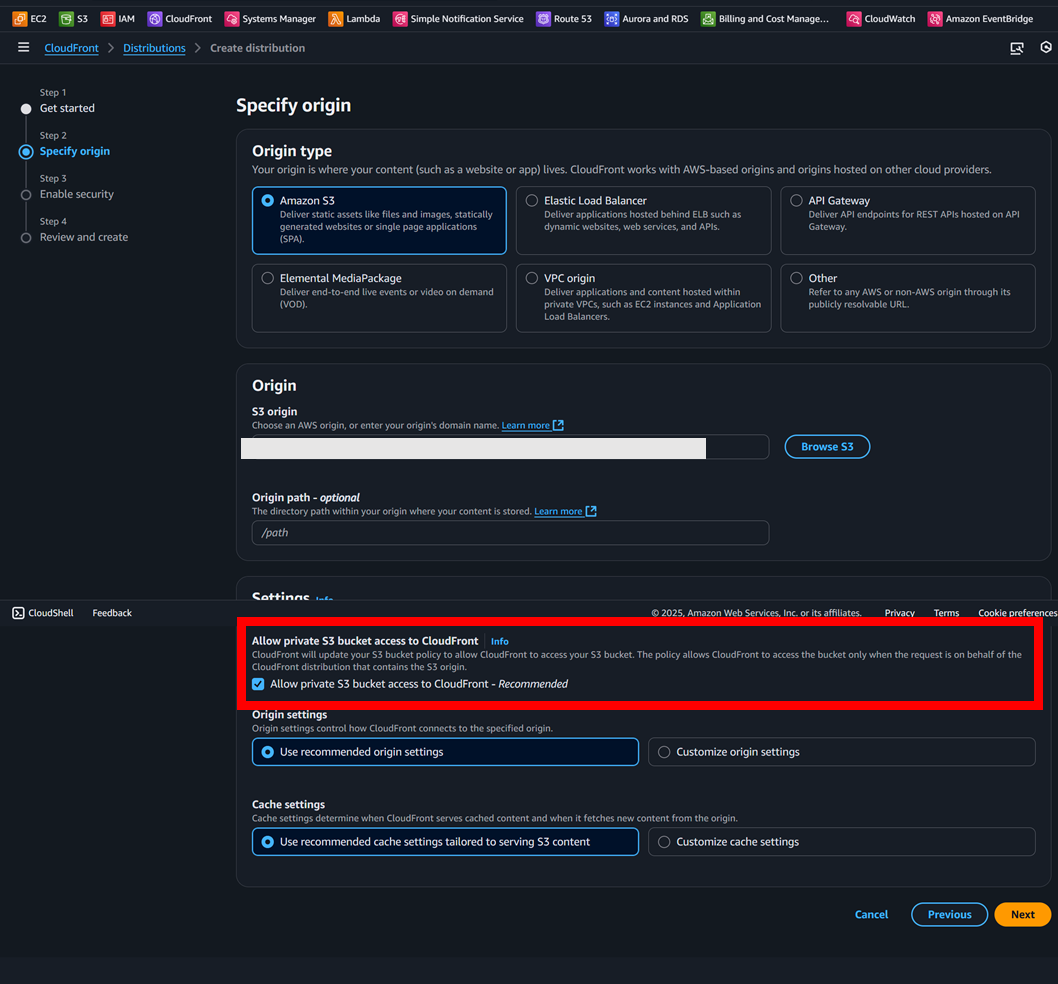This screenshot has width=1058, height=984.
Task: Click the Specify origin page heading
Action: pos(294,105)
